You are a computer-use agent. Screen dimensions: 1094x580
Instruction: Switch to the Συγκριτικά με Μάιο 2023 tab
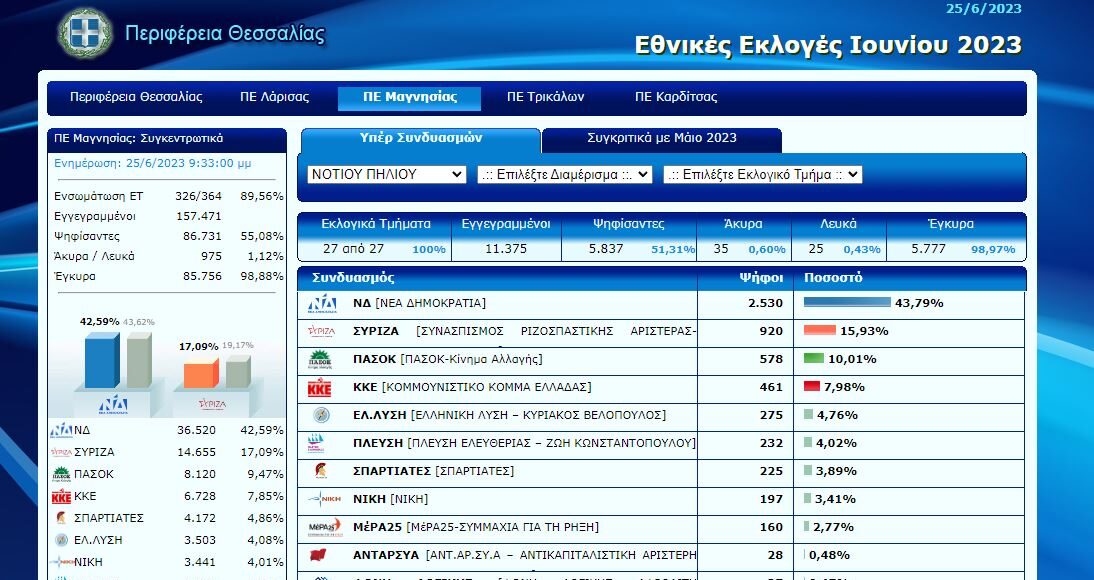point(662,139)
